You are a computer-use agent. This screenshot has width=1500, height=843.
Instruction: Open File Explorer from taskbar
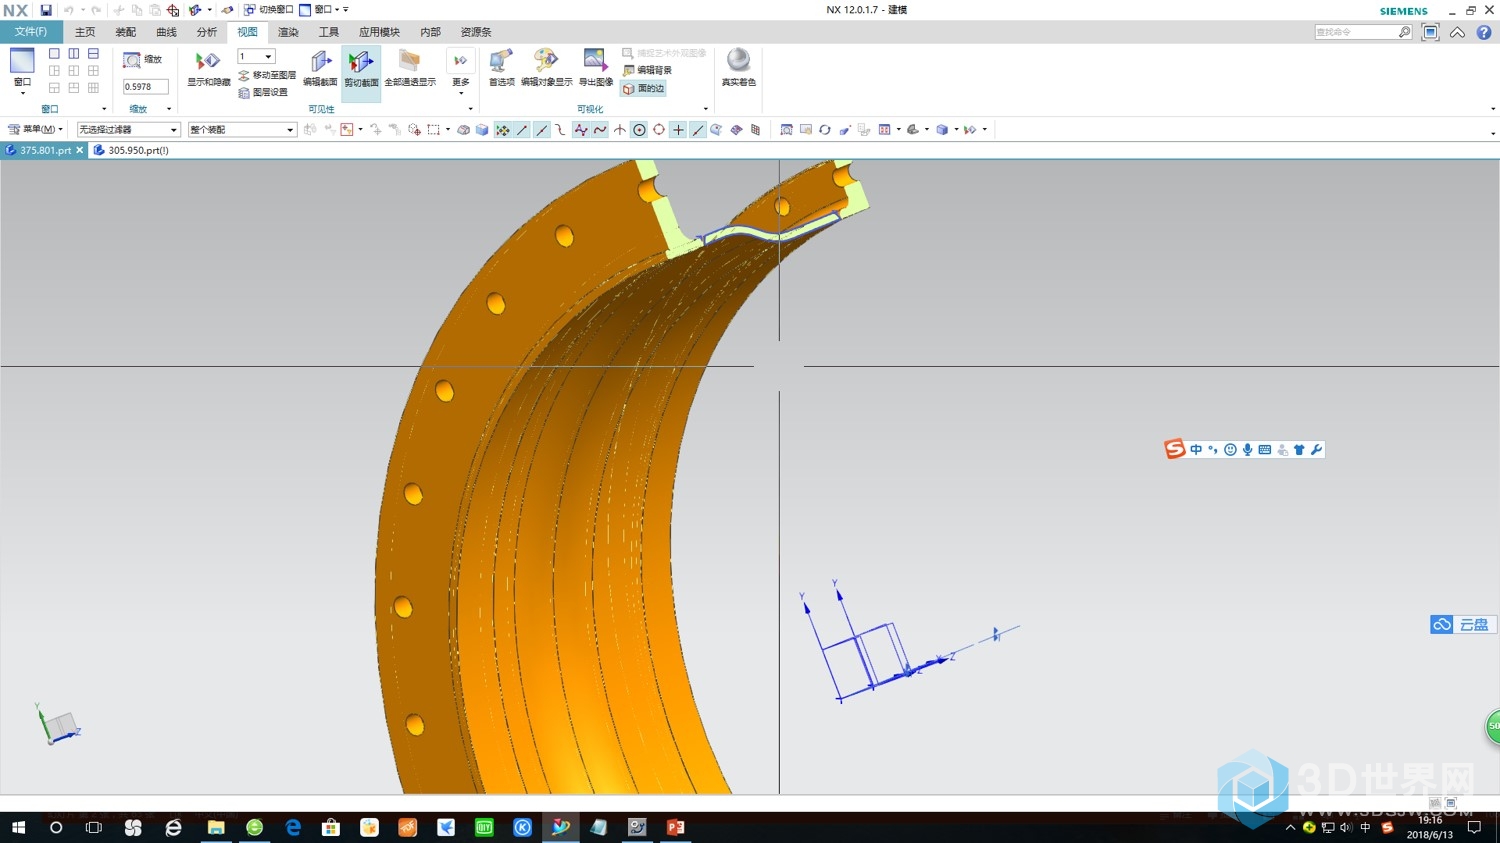pyautogui.click(x=216, y=828)
